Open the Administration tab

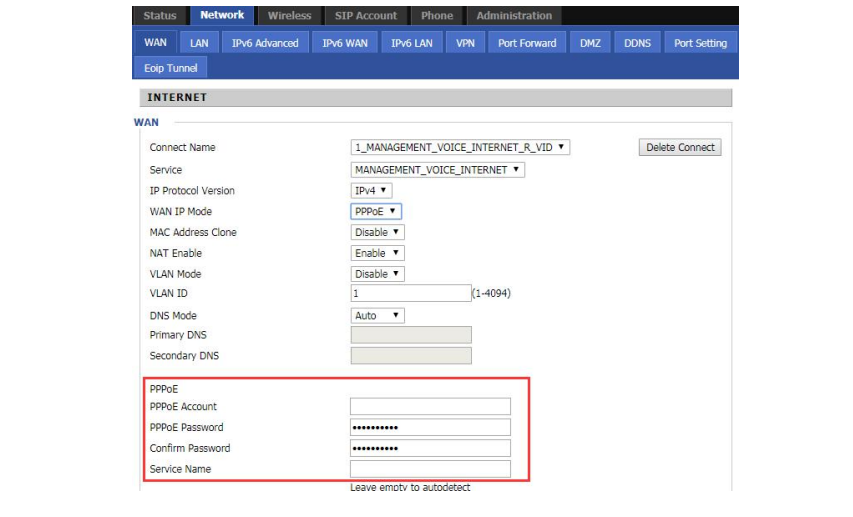(514, 16)
